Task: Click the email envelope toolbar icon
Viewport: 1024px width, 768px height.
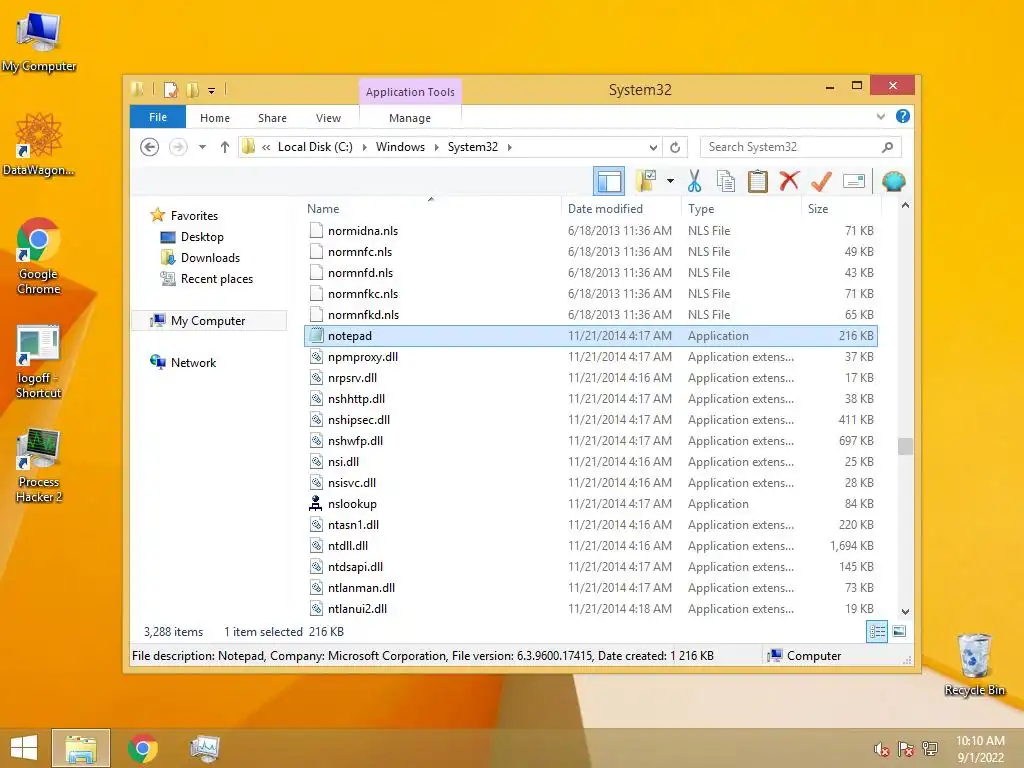Action: [854, 181]
